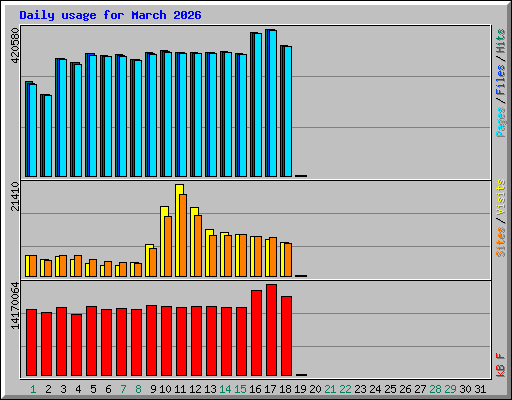Click the cyan Pages bar for day 16
Viewport: 512px width, 400px height.
point(258,105)
